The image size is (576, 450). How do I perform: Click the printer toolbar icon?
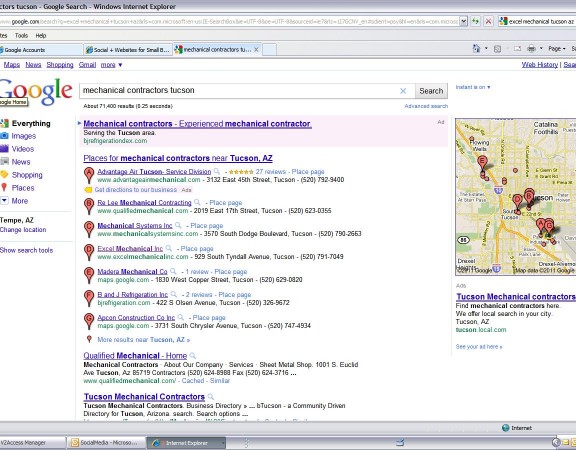(531, 48)
